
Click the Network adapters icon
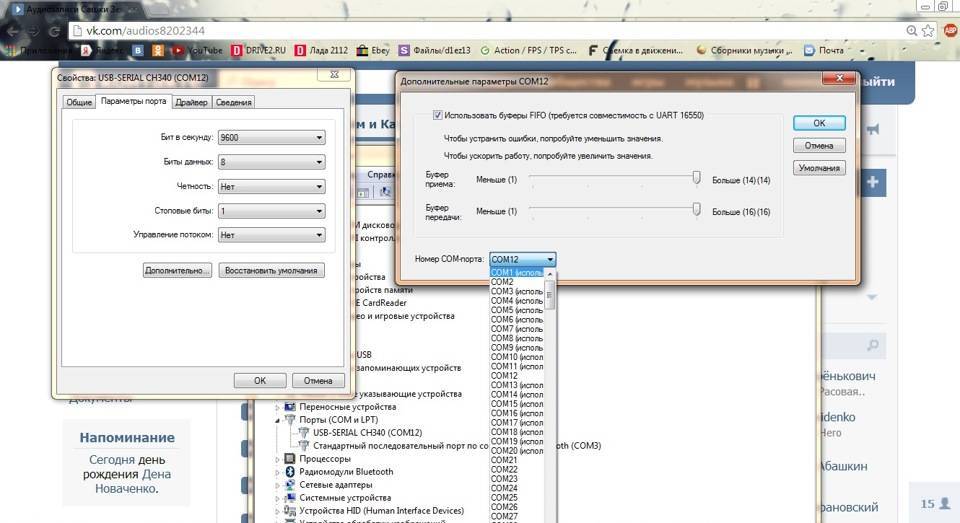pos(290,484)
